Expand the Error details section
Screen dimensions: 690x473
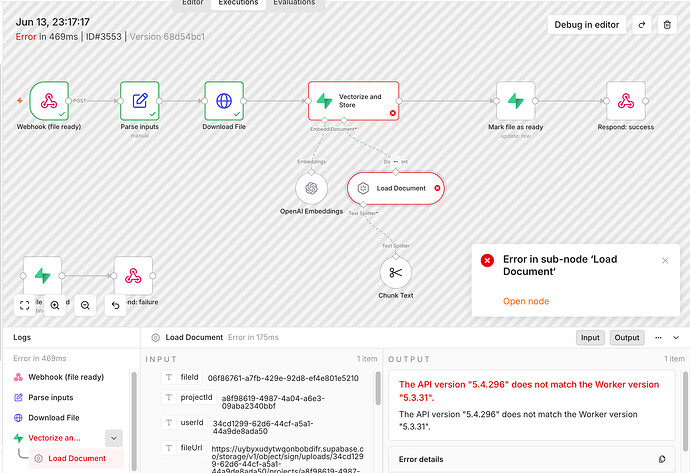pyautogui.click(x=532, y=459)
